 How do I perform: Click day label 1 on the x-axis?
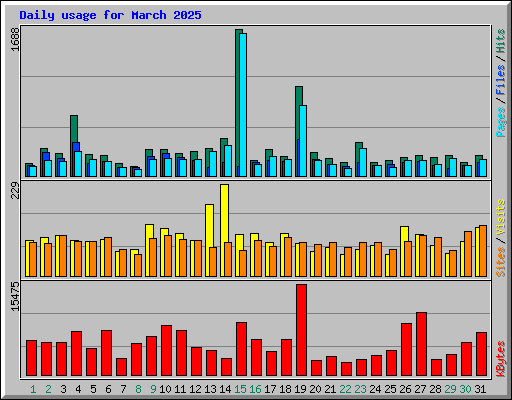click(x=33, y=389)
